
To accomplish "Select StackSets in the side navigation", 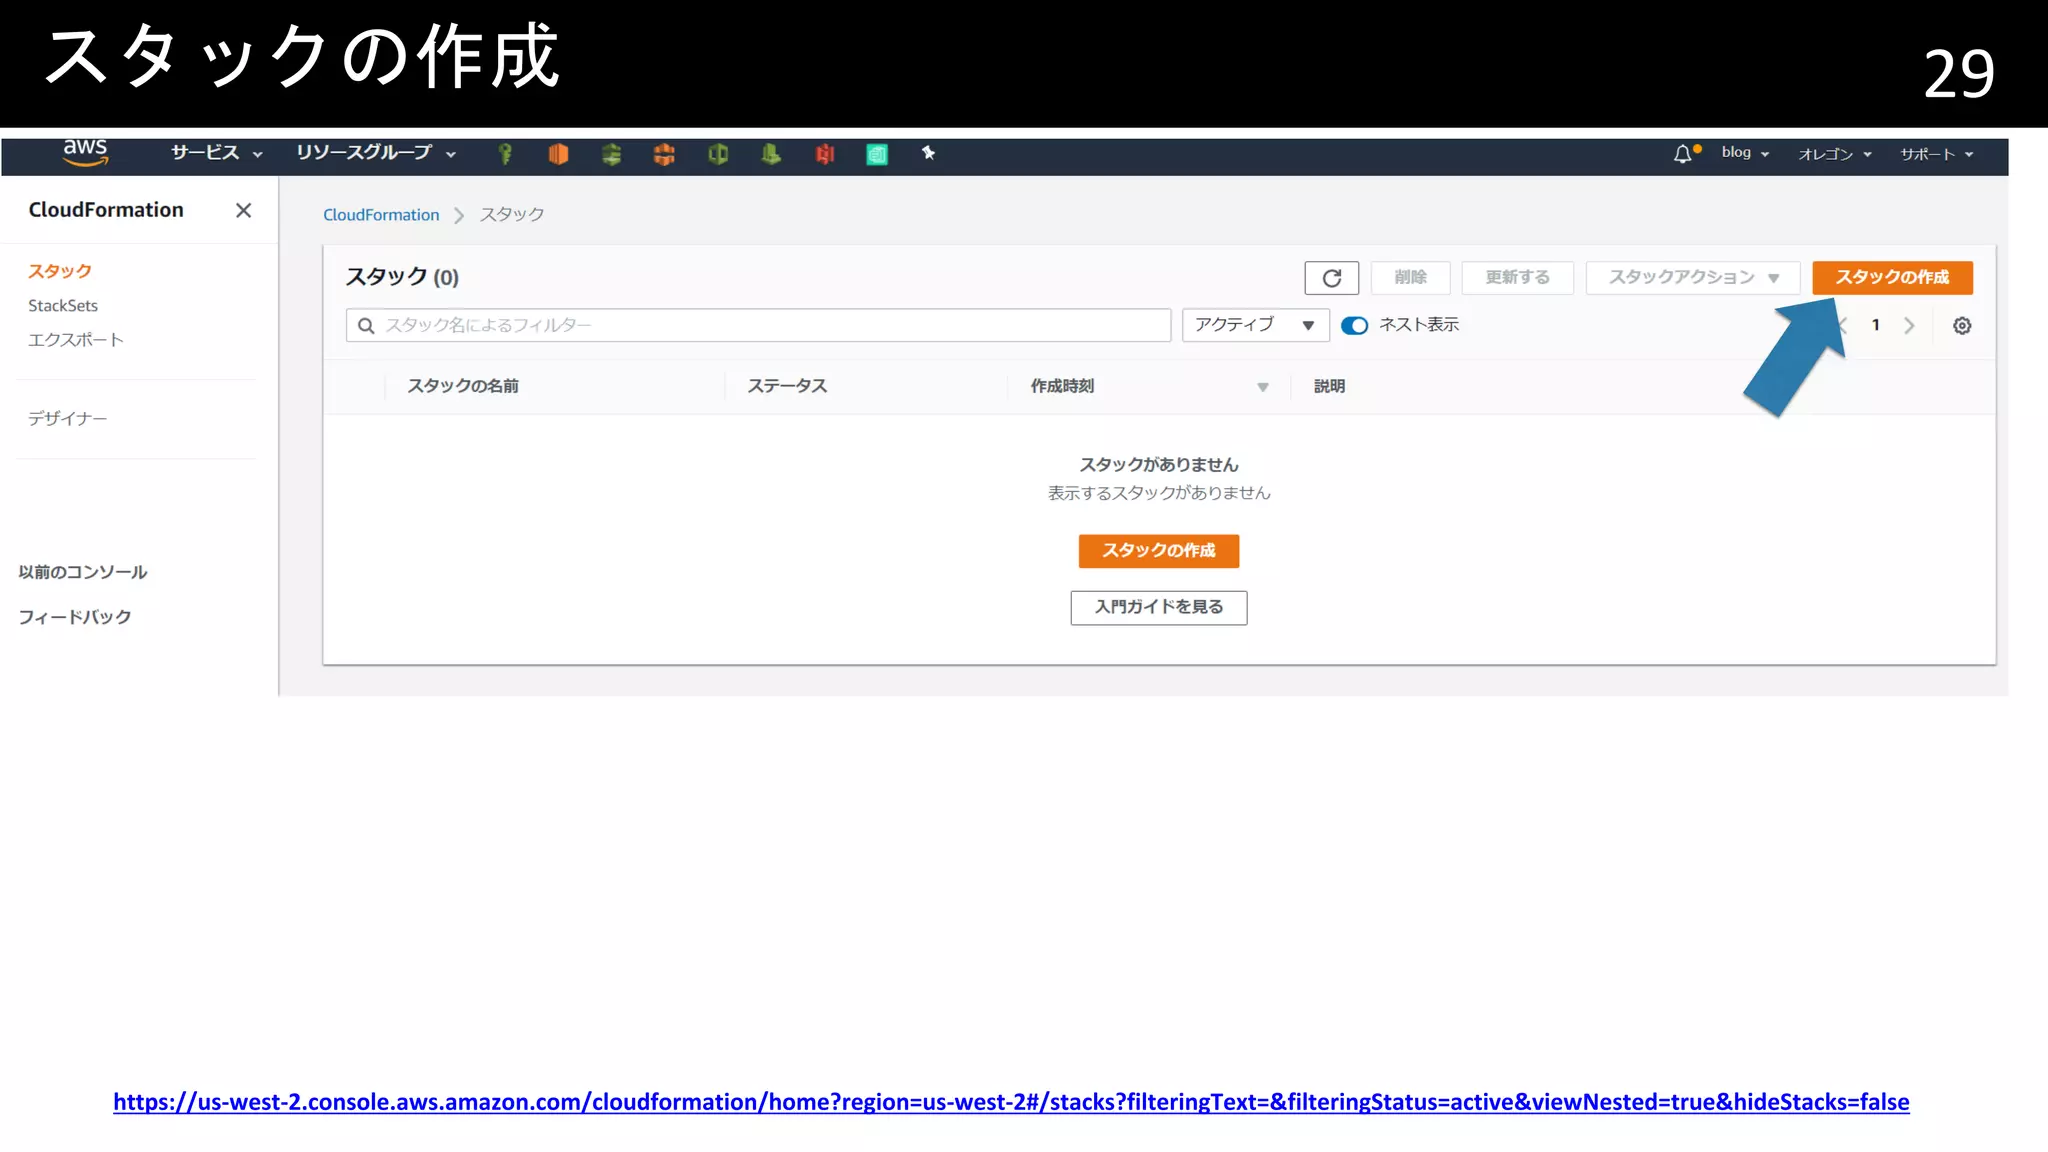I will point(63,306).
